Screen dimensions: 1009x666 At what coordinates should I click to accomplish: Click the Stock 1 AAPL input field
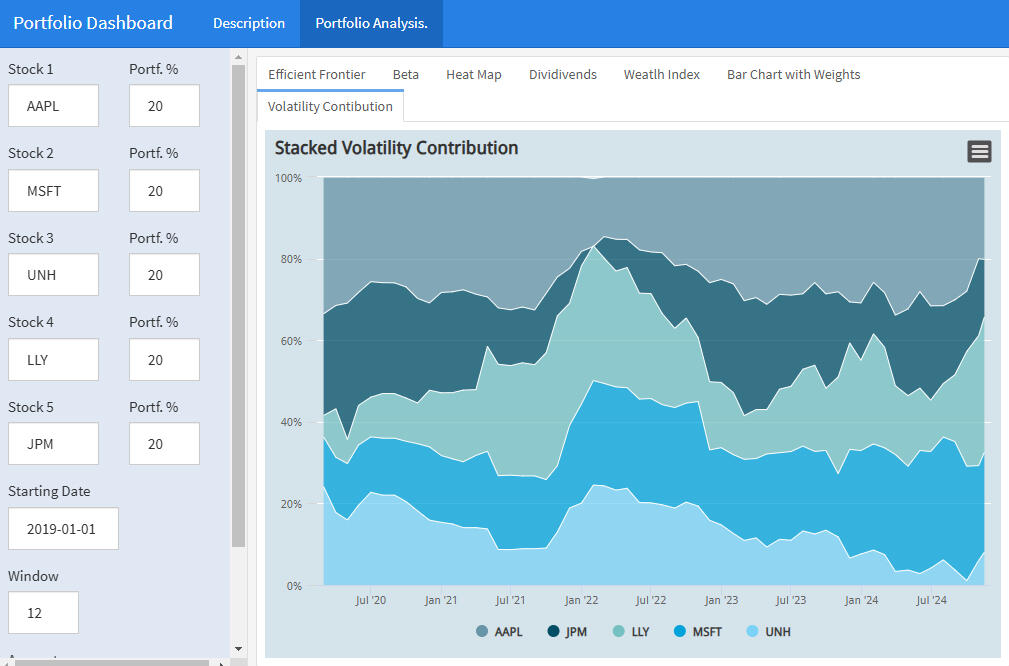tap(54, 106)
